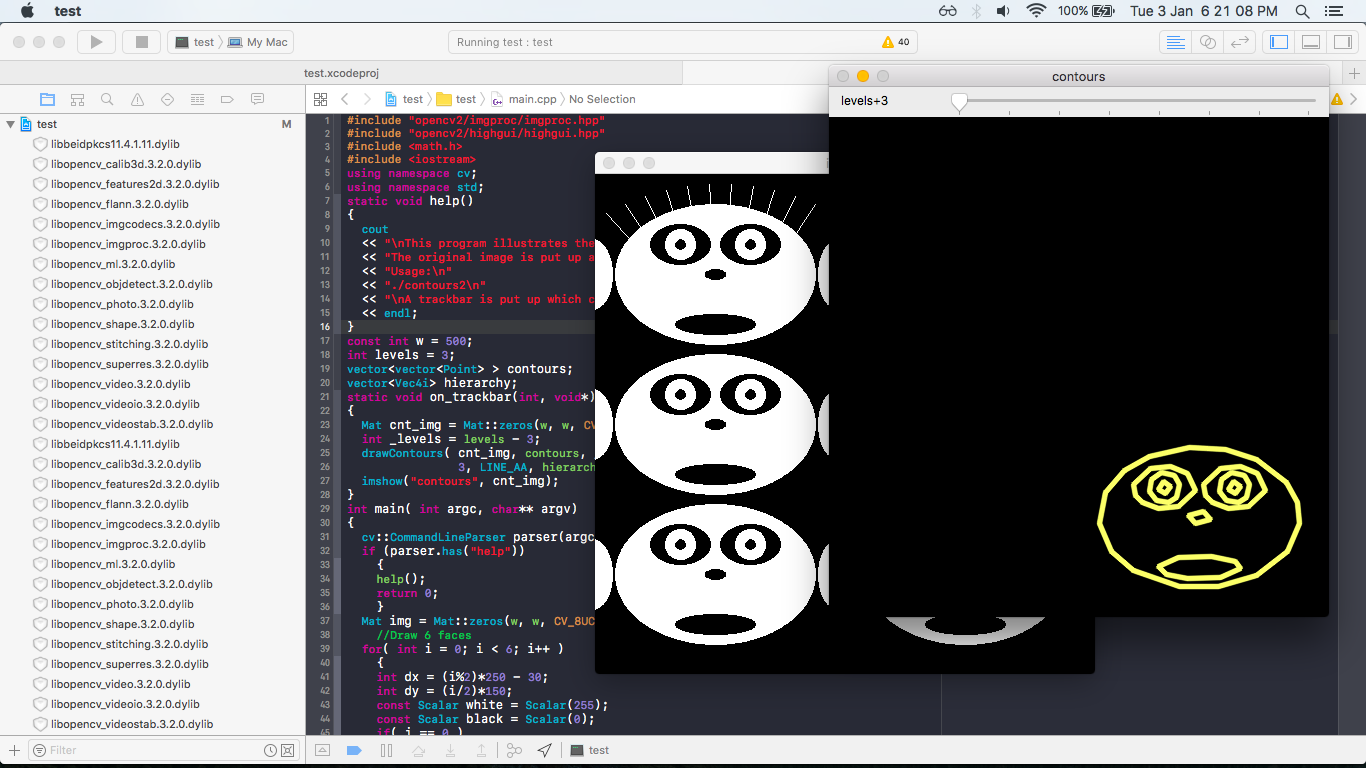Add a new file with the plus button

pyautogui.click(x=14, y=750)
